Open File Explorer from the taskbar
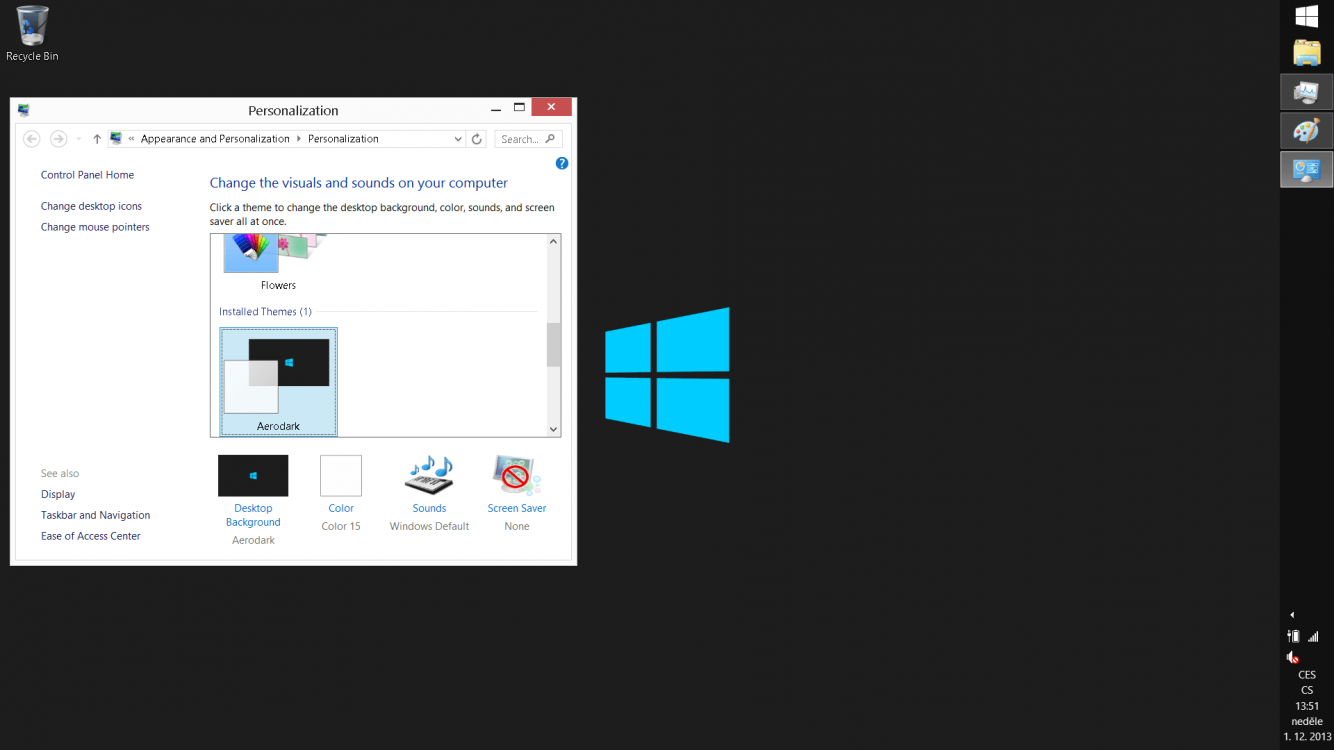This screenshot has height=750, width=1334. point(1306,53)
